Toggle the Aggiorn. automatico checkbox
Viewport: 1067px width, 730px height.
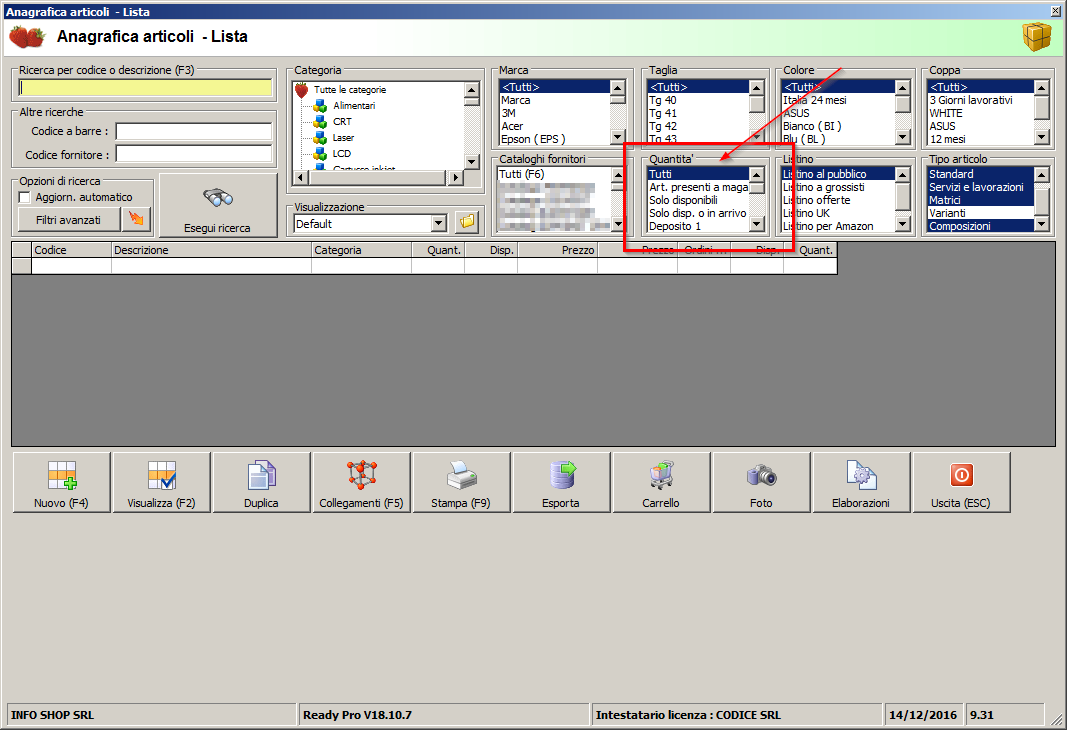tap(25, 197)
